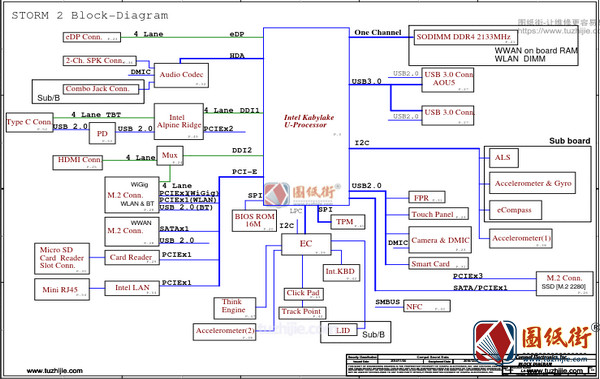600x379 pixels.
Task: Click the Card Reader block
Action: pyautogui.click(x=132, y=257)
